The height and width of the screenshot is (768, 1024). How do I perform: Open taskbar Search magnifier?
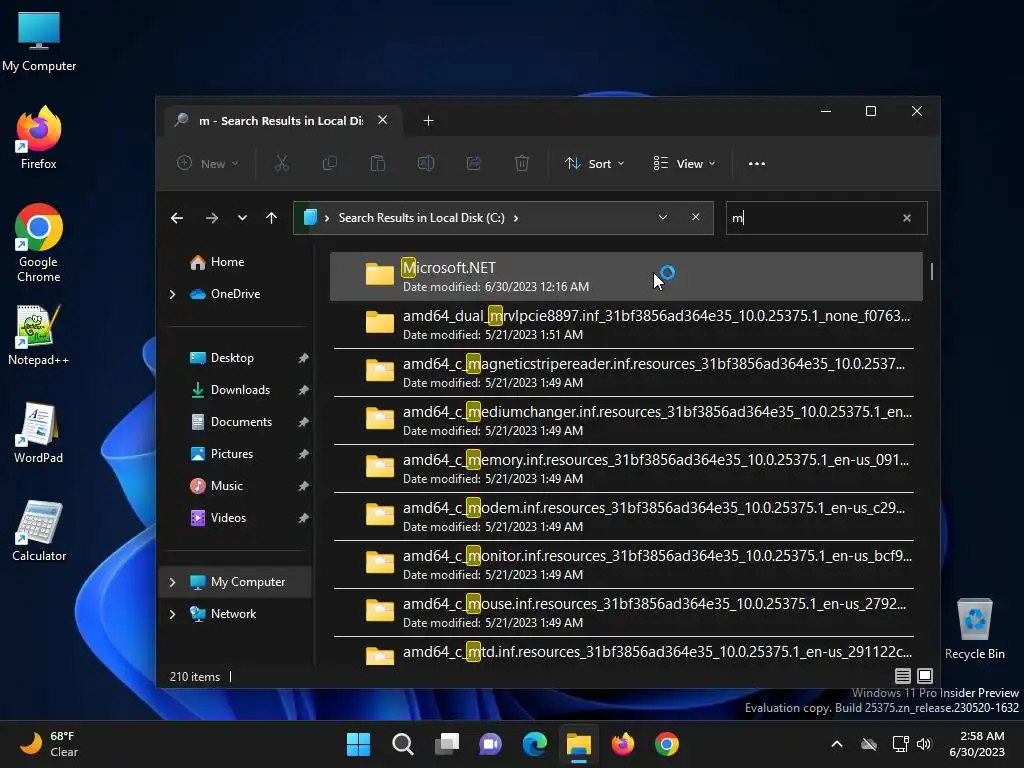click(x=402, y=744)
